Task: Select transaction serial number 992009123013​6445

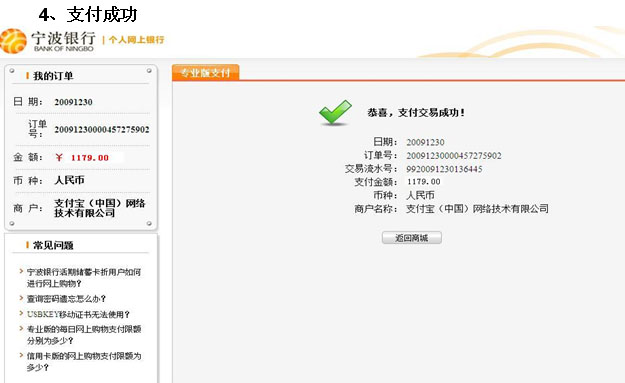Action: (444, 169)
